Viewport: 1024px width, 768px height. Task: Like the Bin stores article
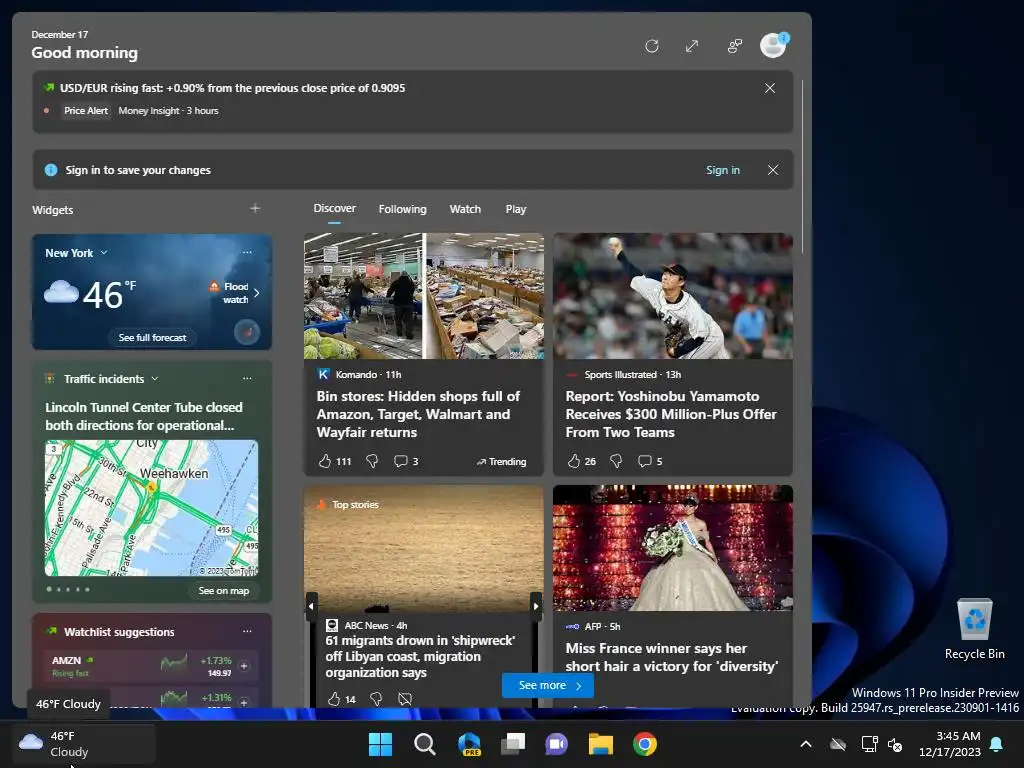coord(325,461)
